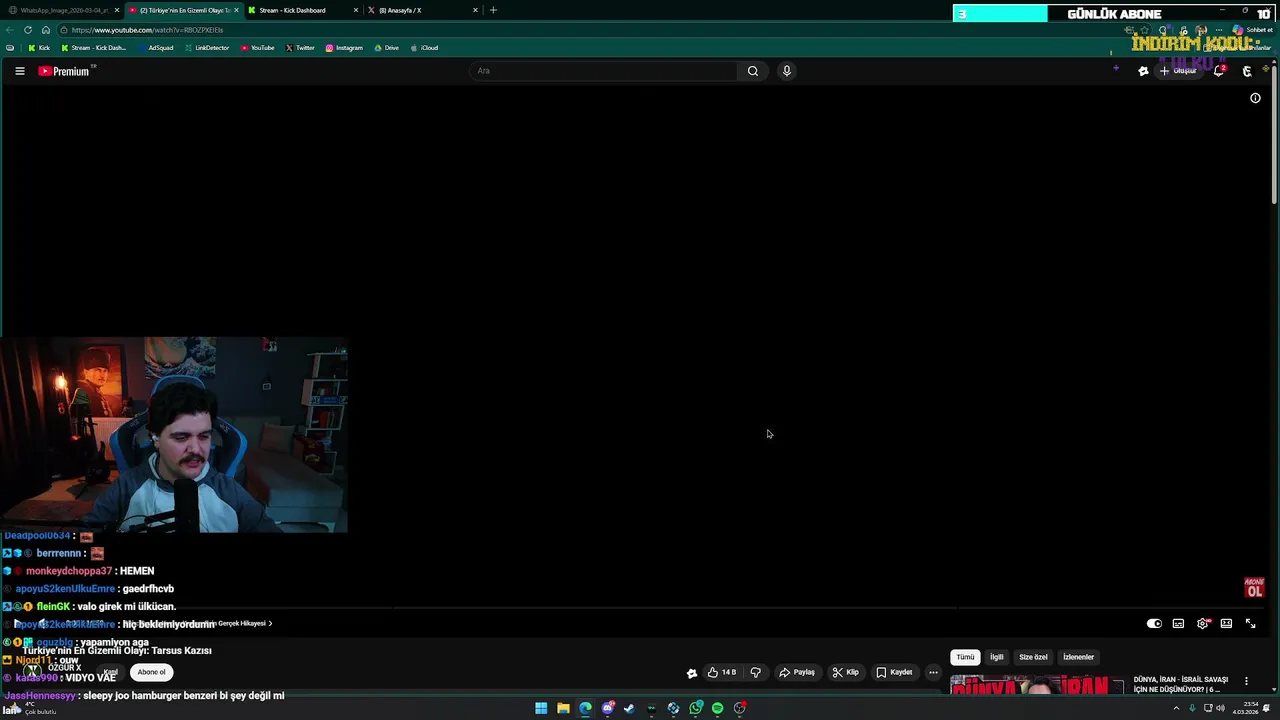Viewport: 1280px width, 720px height.
Task: Start voice search with microphone icon
Action: (x=786, y=71)
